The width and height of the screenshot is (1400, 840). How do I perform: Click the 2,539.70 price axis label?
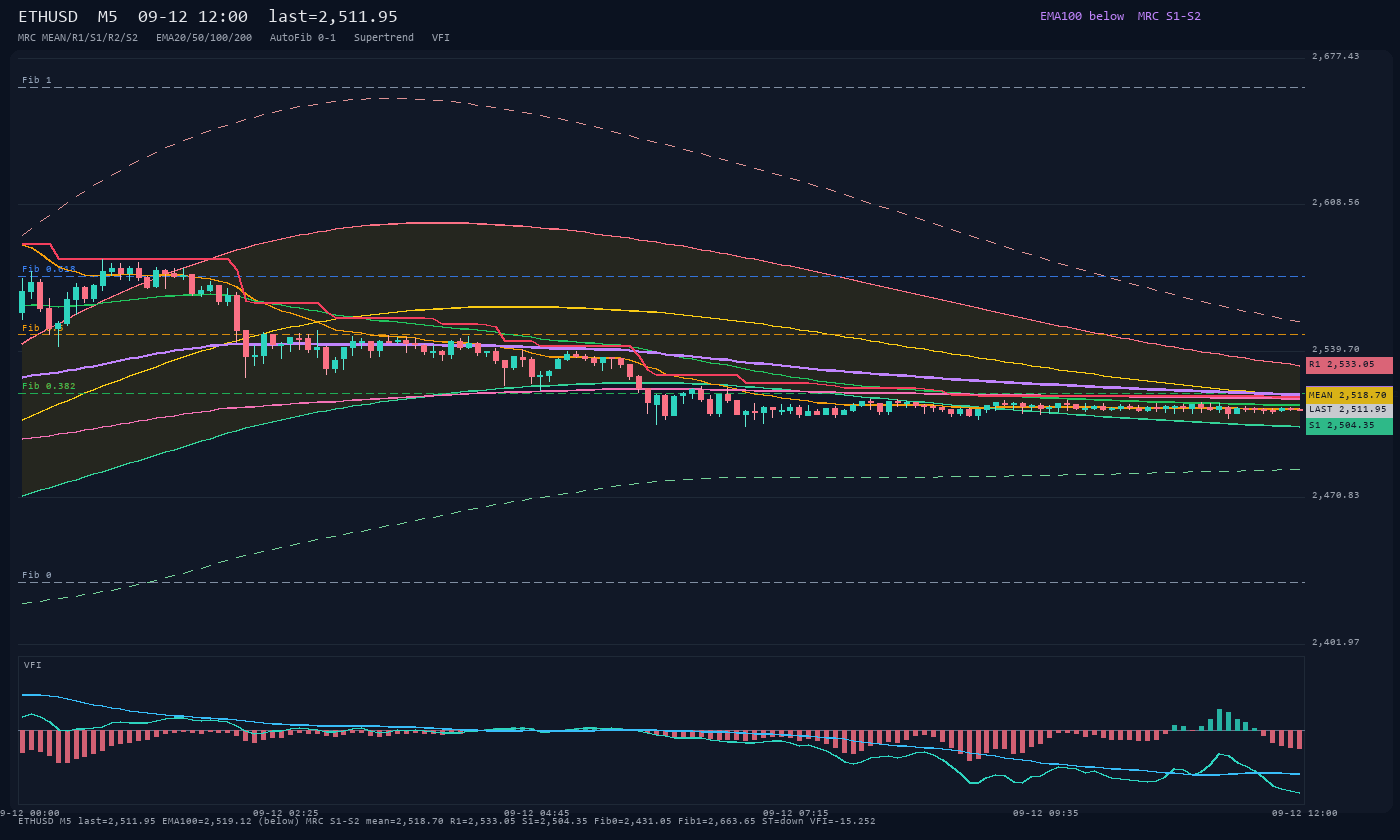pyautogui.click(x=1336, y=349)
